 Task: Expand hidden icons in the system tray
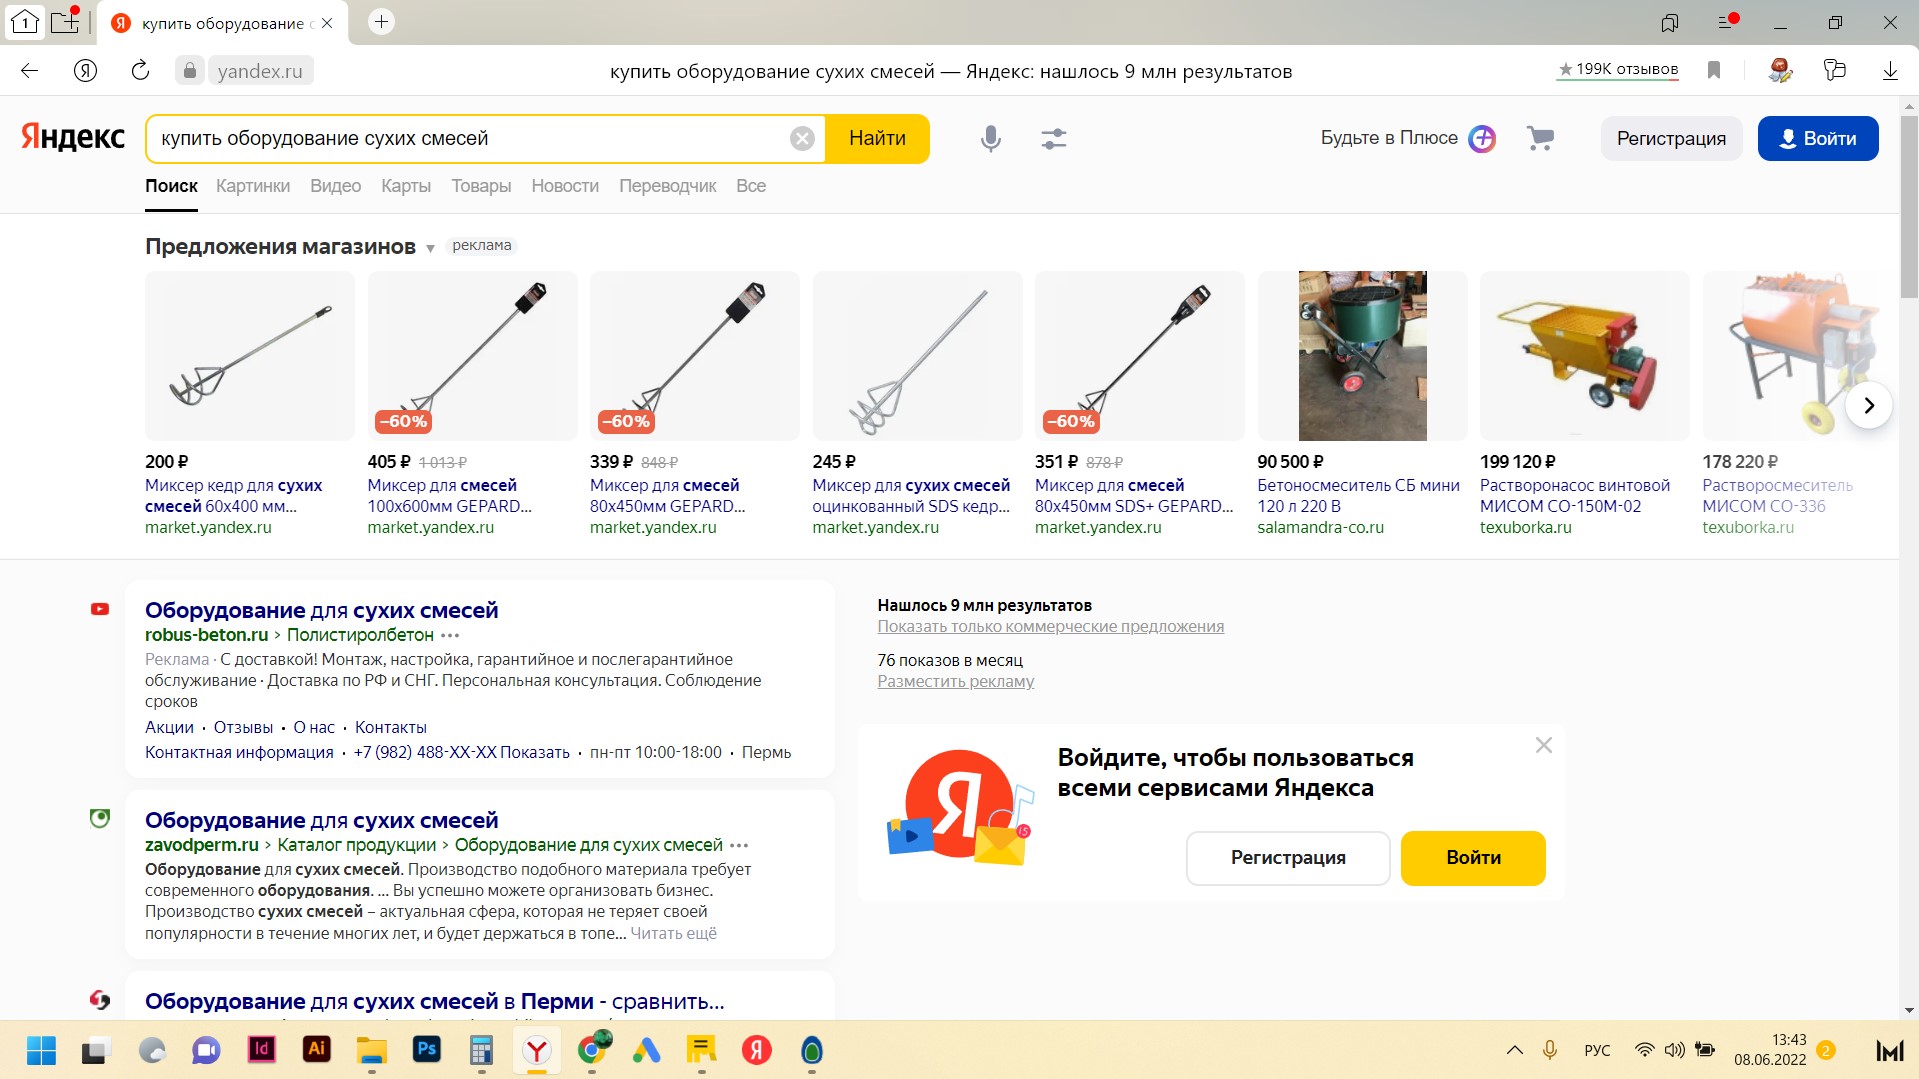(x=1513, y=1050)
